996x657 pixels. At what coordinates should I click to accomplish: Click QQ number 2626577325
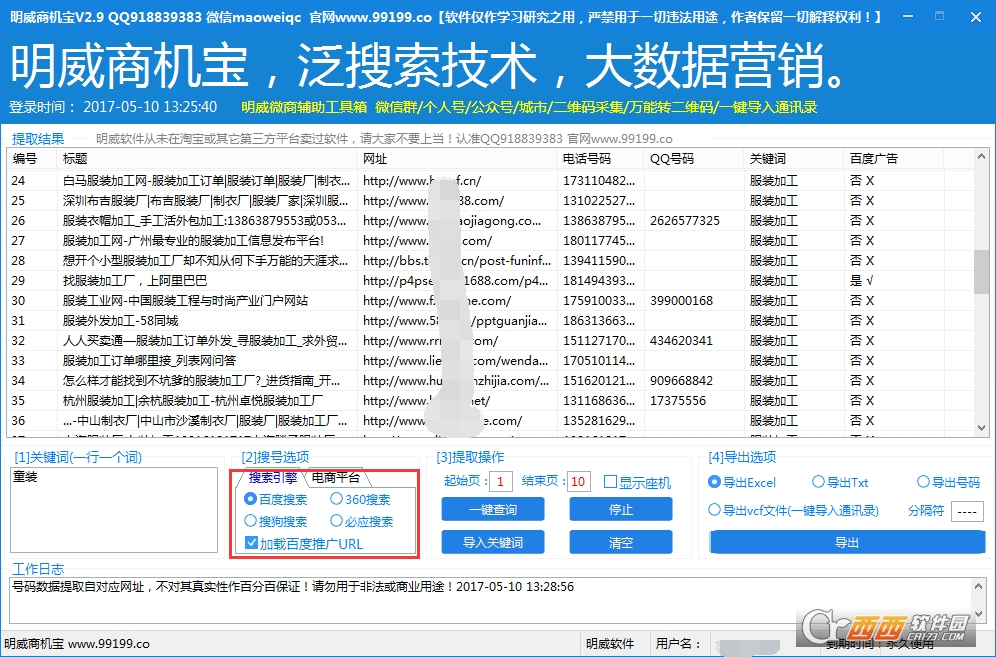(x=685, y=220)
